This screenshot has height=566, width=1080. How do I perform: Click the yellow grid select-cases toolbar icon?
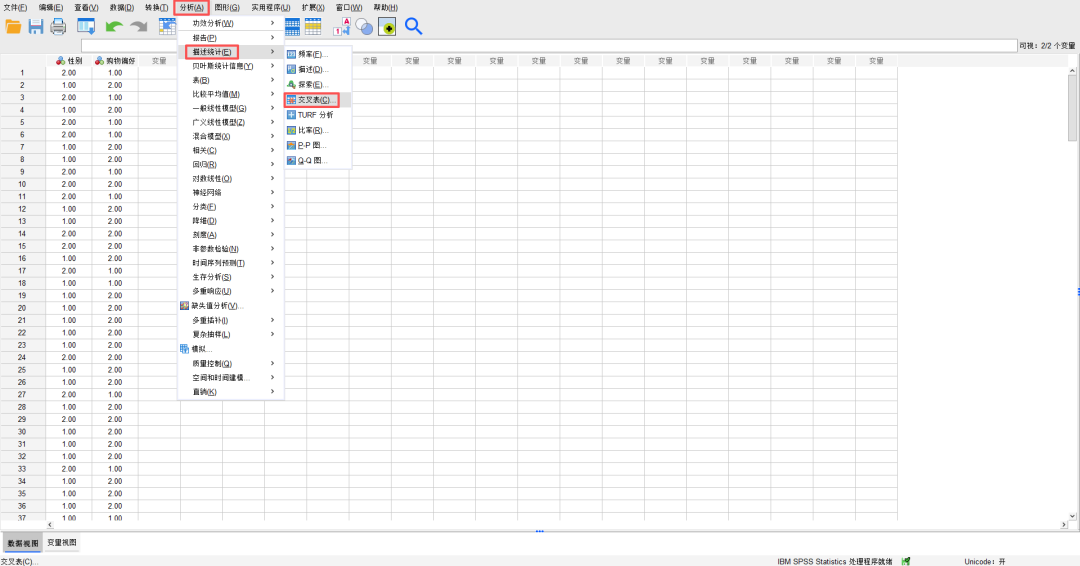point(313,27)
